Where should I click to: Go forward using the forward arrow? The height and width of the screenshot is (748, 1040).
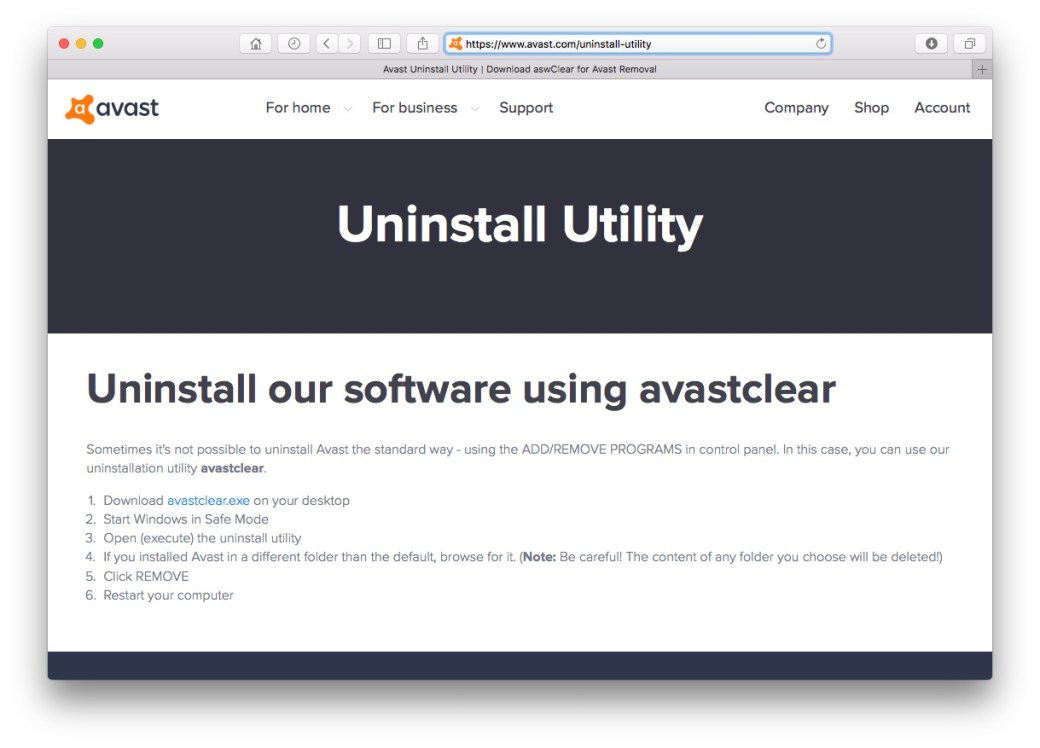pos(349,43)
